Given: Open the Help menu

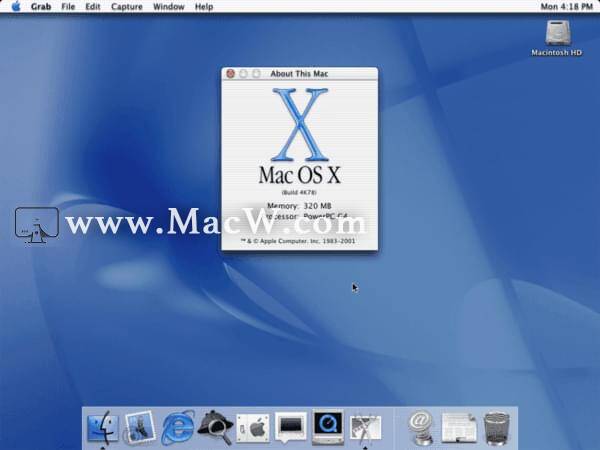Looking at the screenshot, I should click(204, 7).
